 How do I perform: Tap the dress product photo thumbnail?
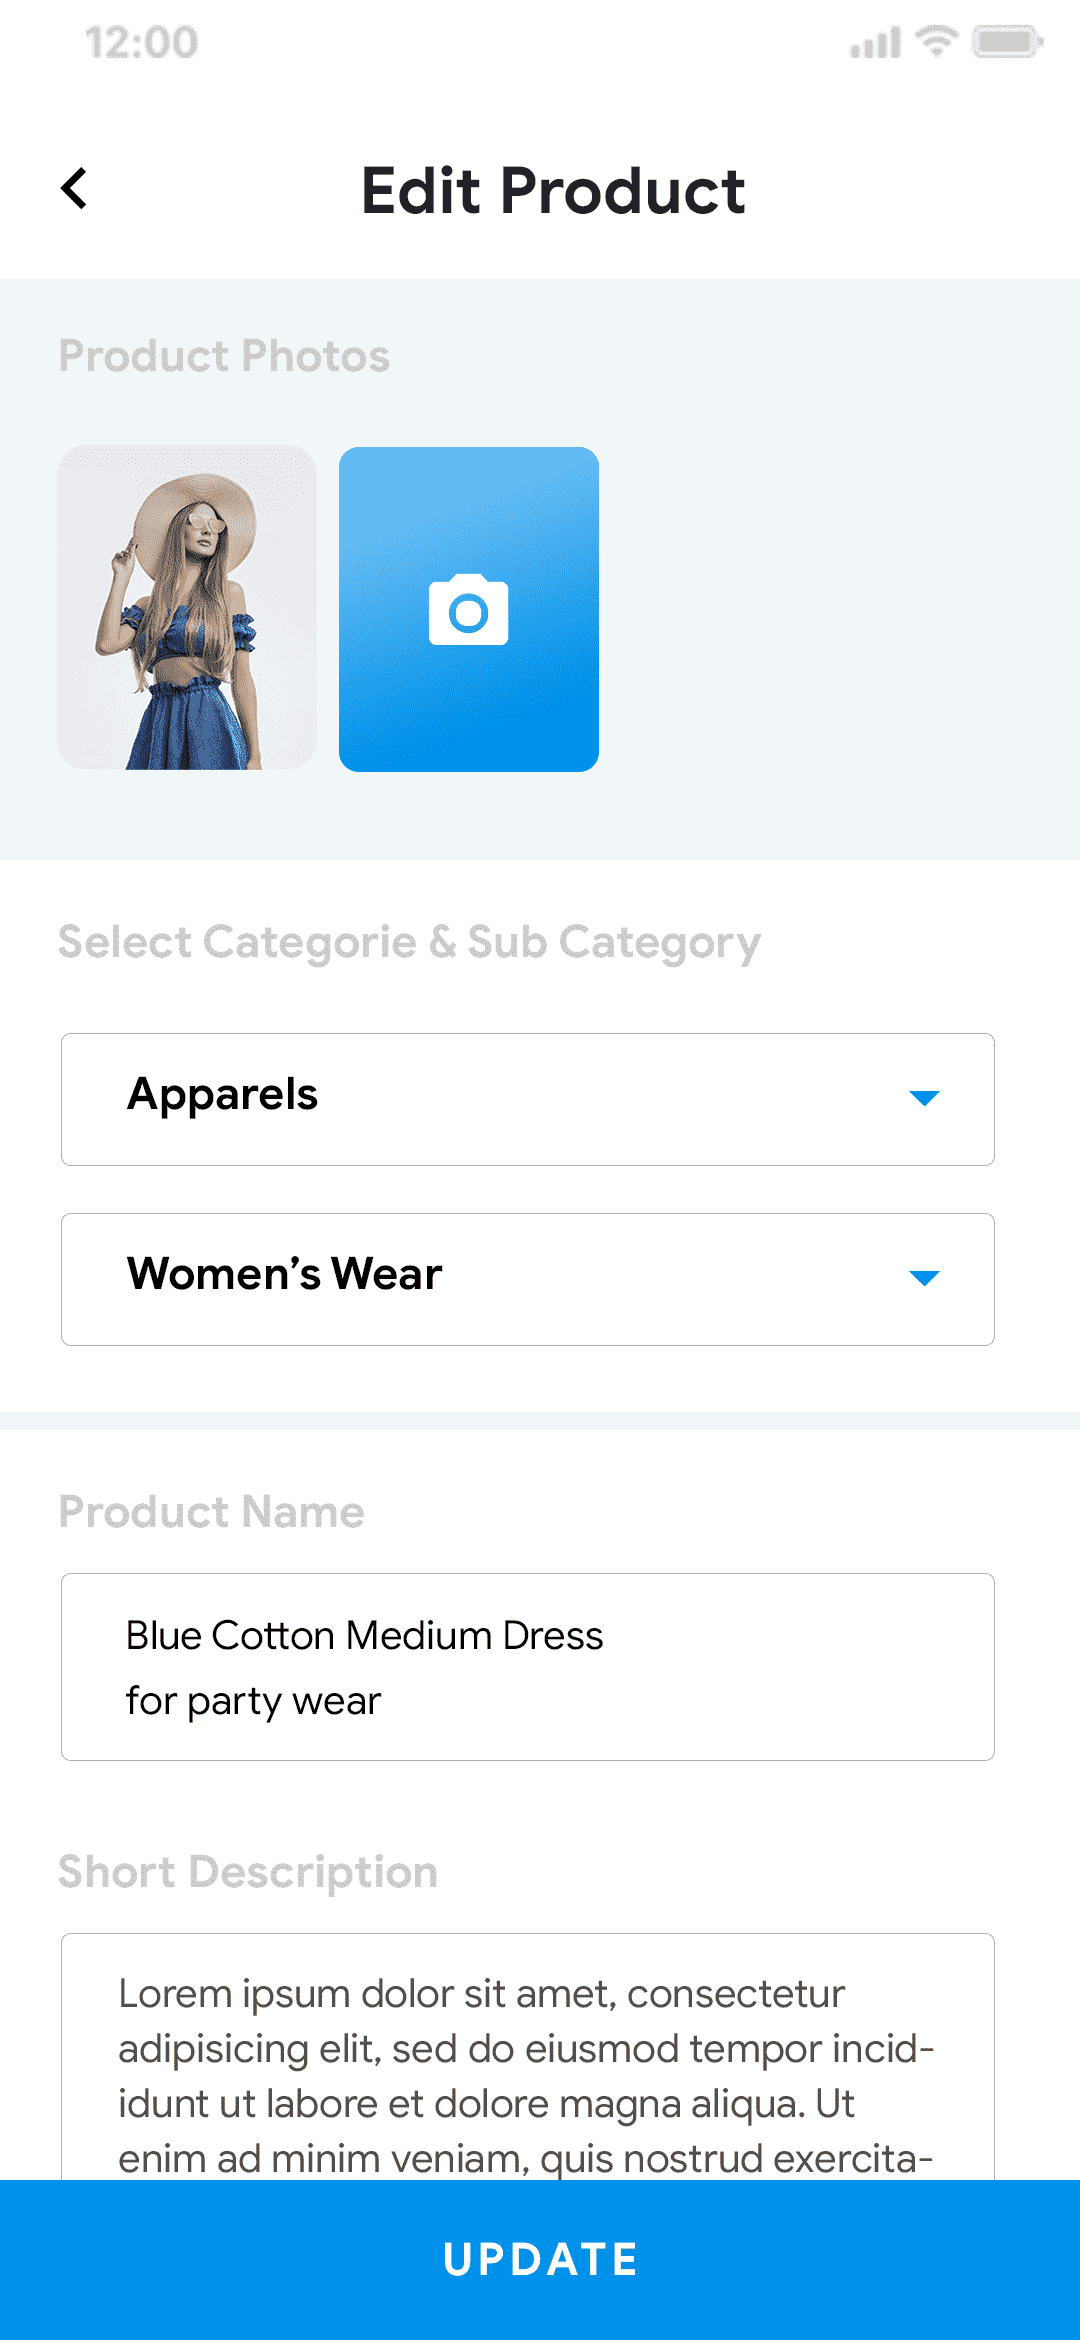188,607
